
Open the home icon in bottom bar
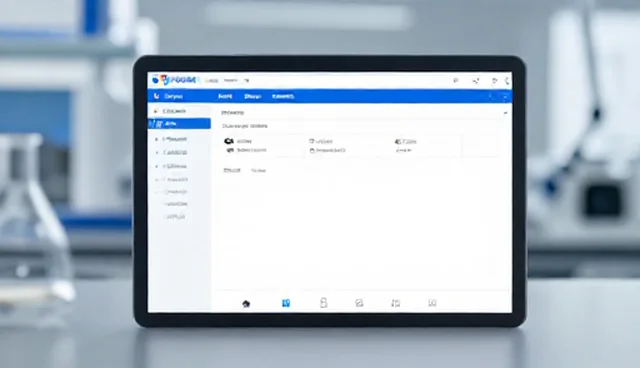246,304
